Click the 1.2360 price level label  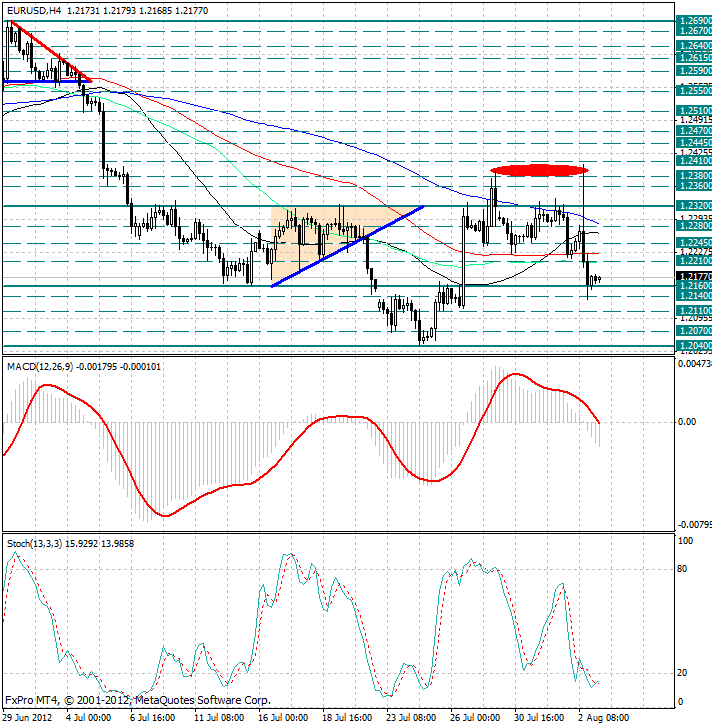(694, 186)
